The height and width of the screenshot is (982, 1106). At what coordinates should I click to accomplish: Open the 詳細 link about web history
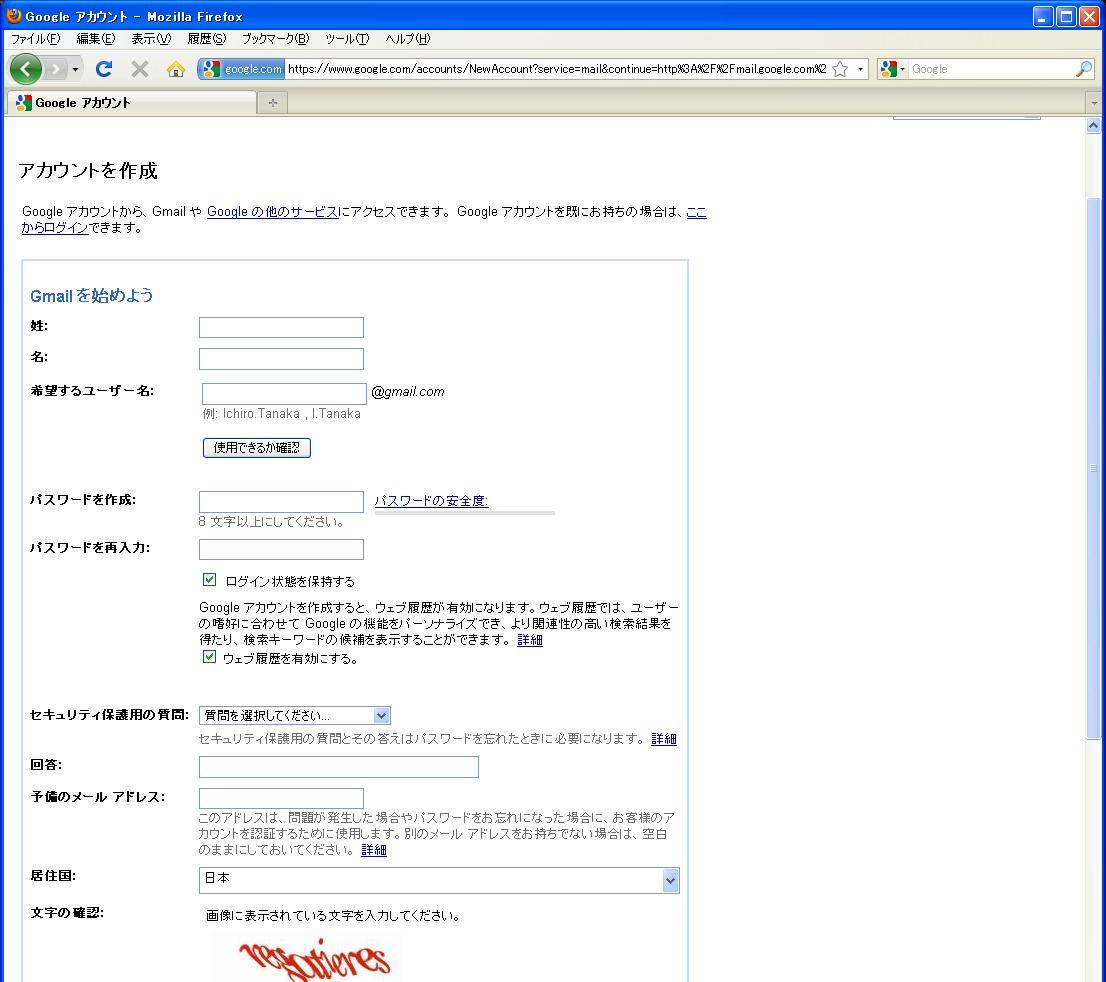(x=530, y=640)
